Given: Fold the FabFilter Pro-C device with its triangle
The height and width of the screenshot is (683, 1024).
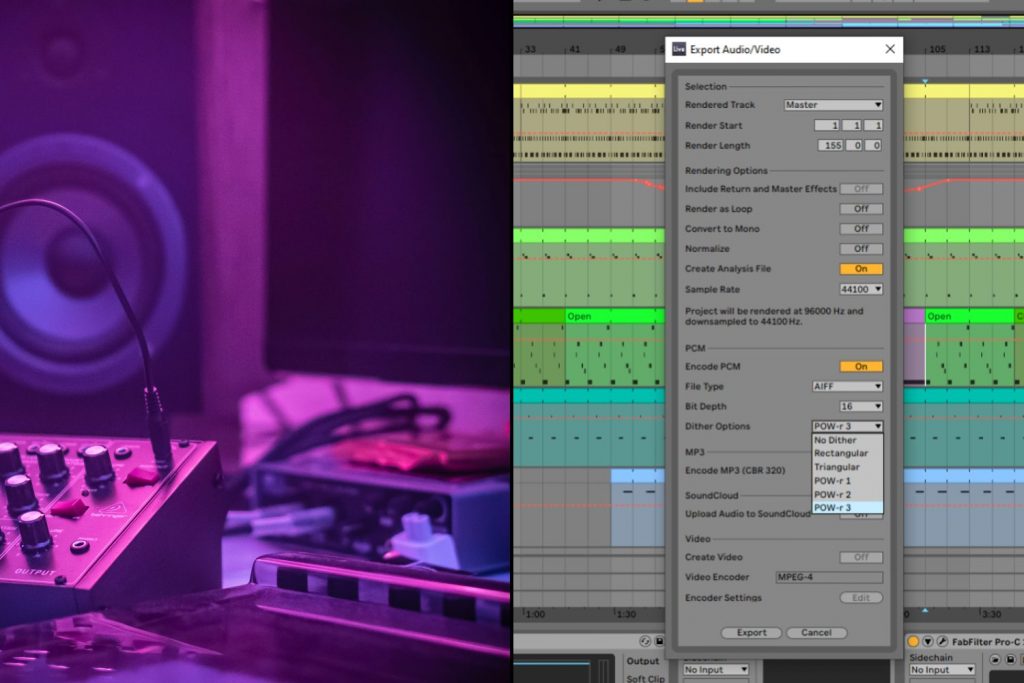Looking at the screenshot, I should click(x=927, y=641).
